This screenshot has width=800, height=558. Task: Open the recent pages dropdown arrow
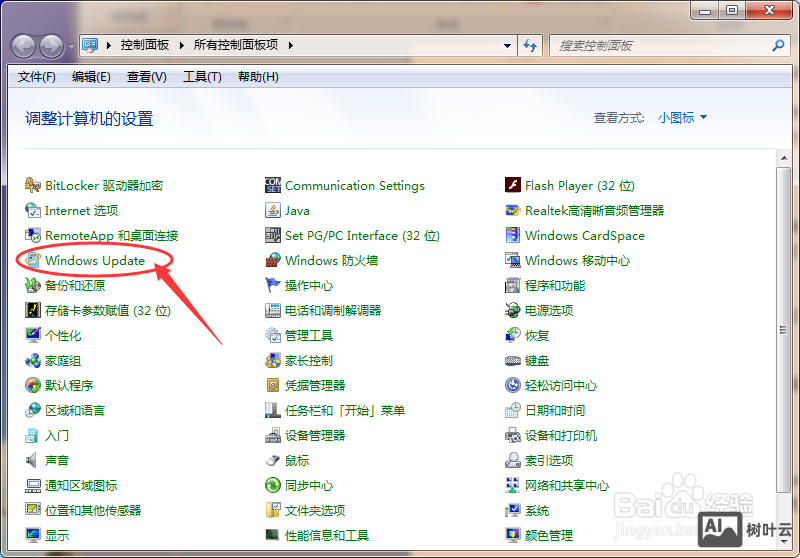point(71,47)
